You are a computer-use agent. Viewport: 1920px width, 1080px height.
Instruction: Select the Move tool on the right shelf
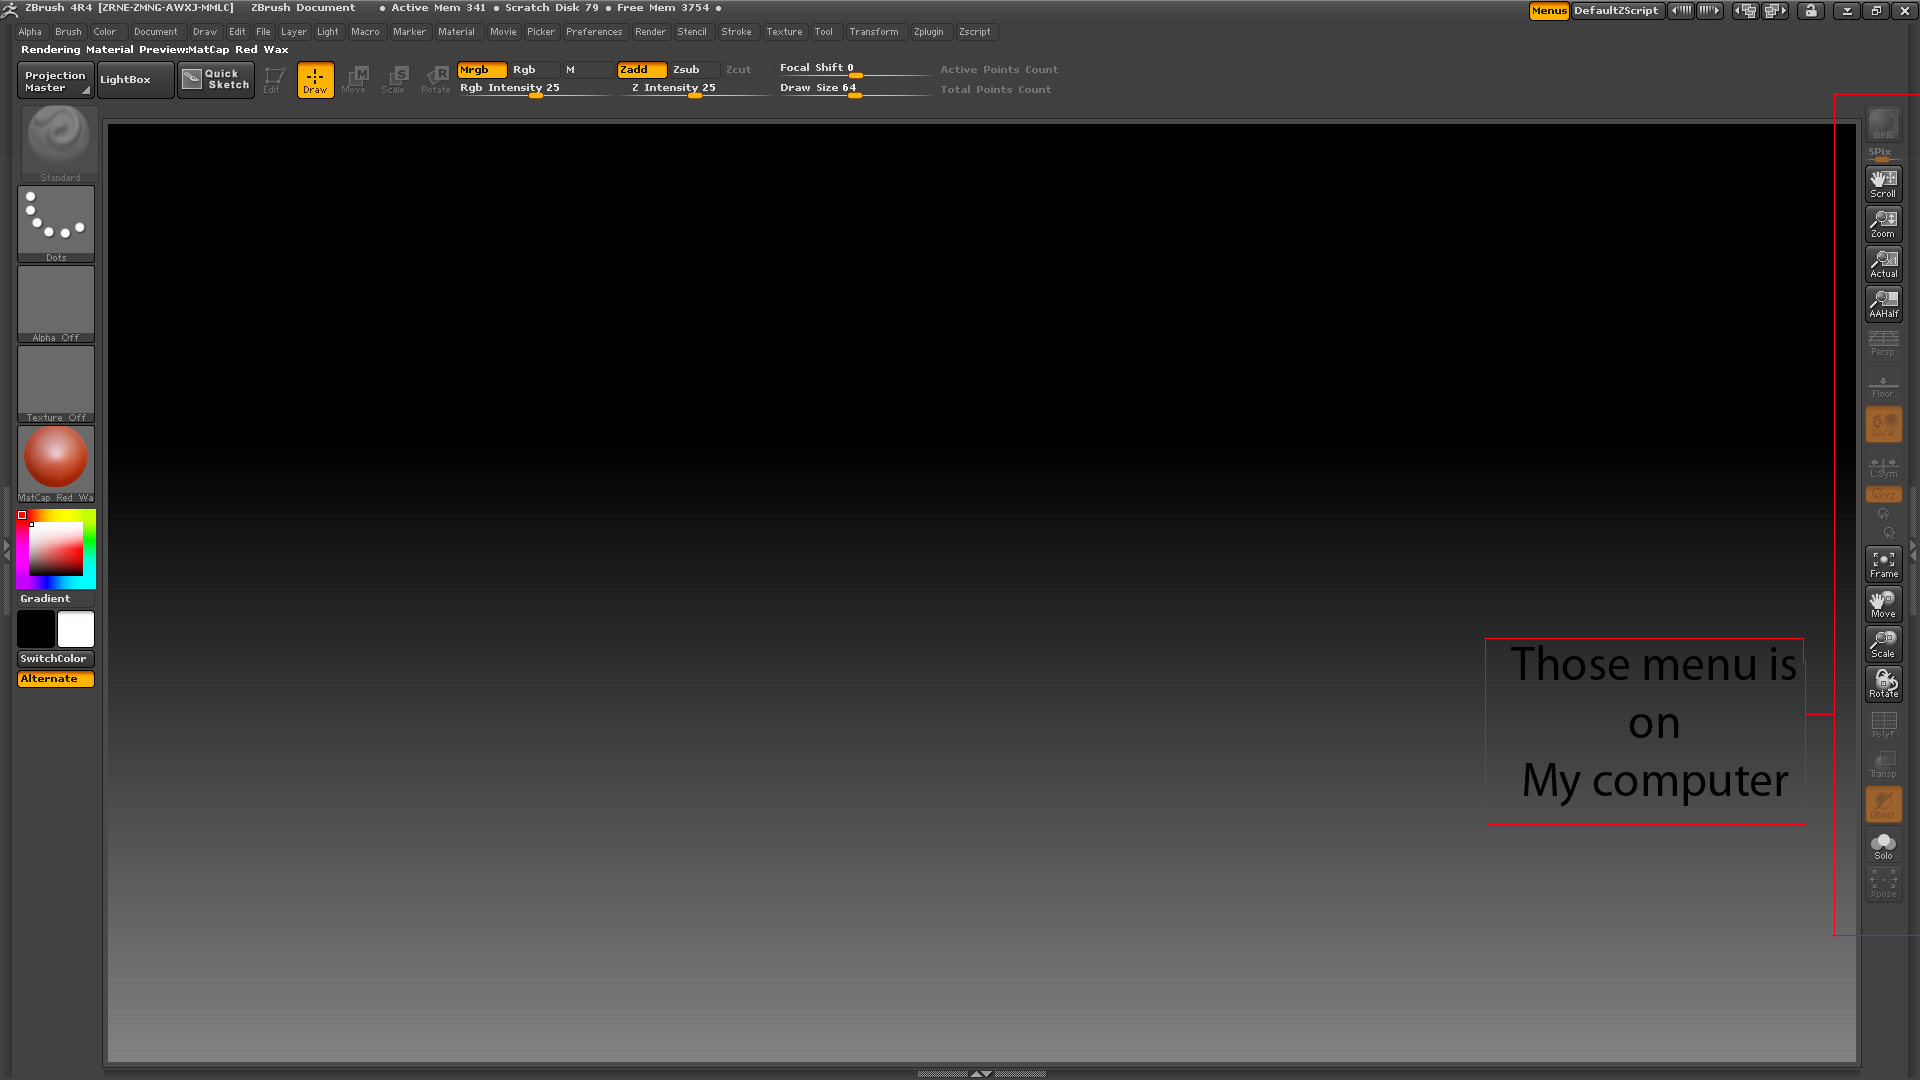tap(1883, 601)
